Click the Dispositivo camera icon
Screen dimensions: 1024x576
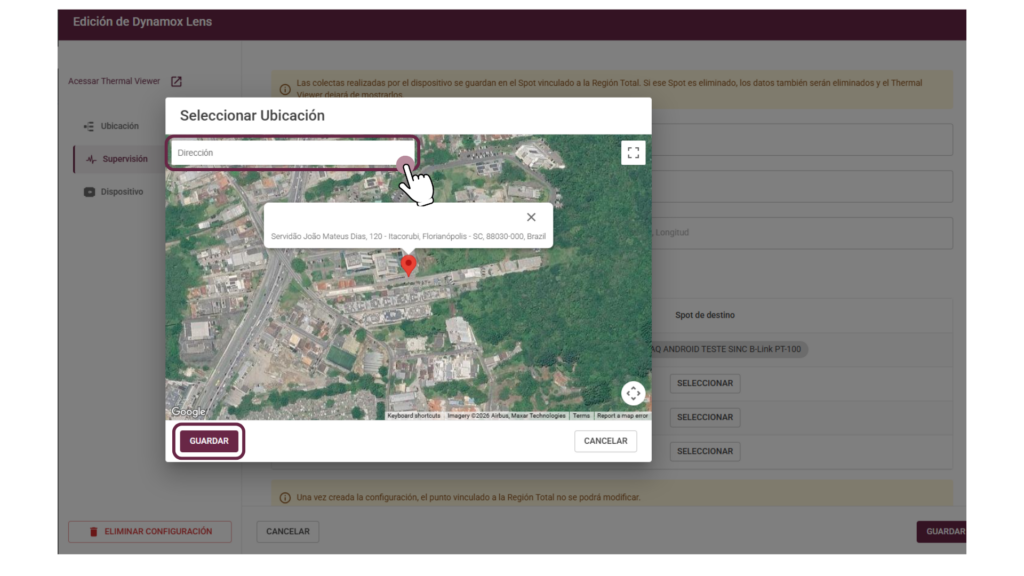89,192
